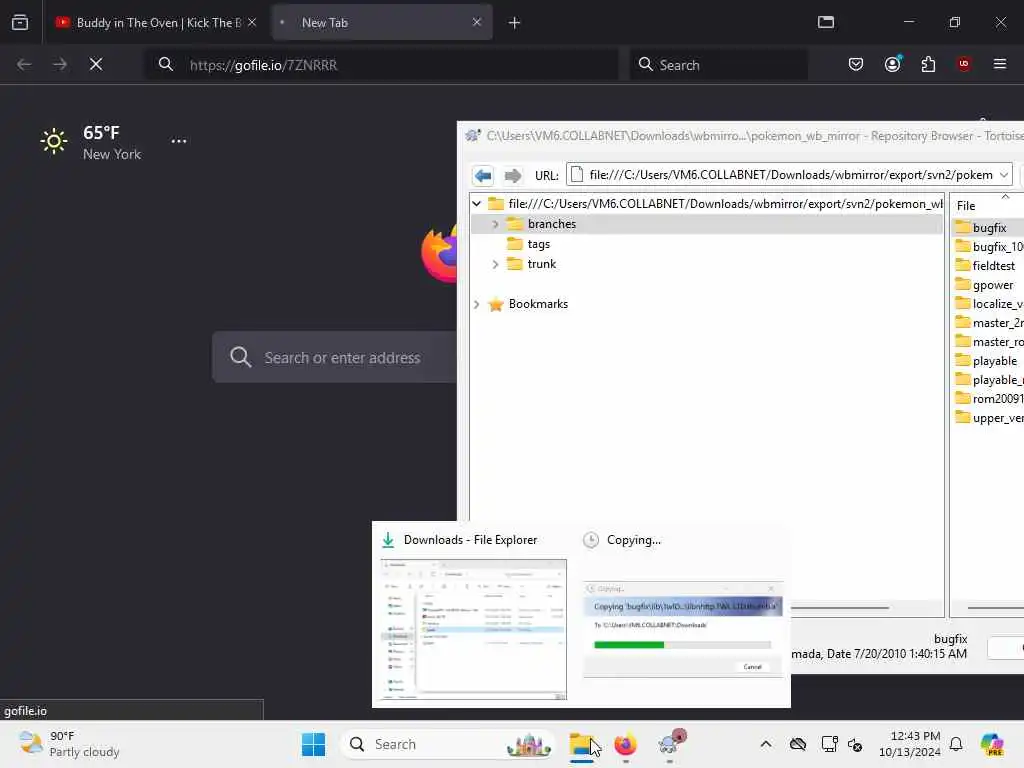Open the Copilot preview taskbar icon
Screen dimensions: 1024x768
click(x=992, y=744)
